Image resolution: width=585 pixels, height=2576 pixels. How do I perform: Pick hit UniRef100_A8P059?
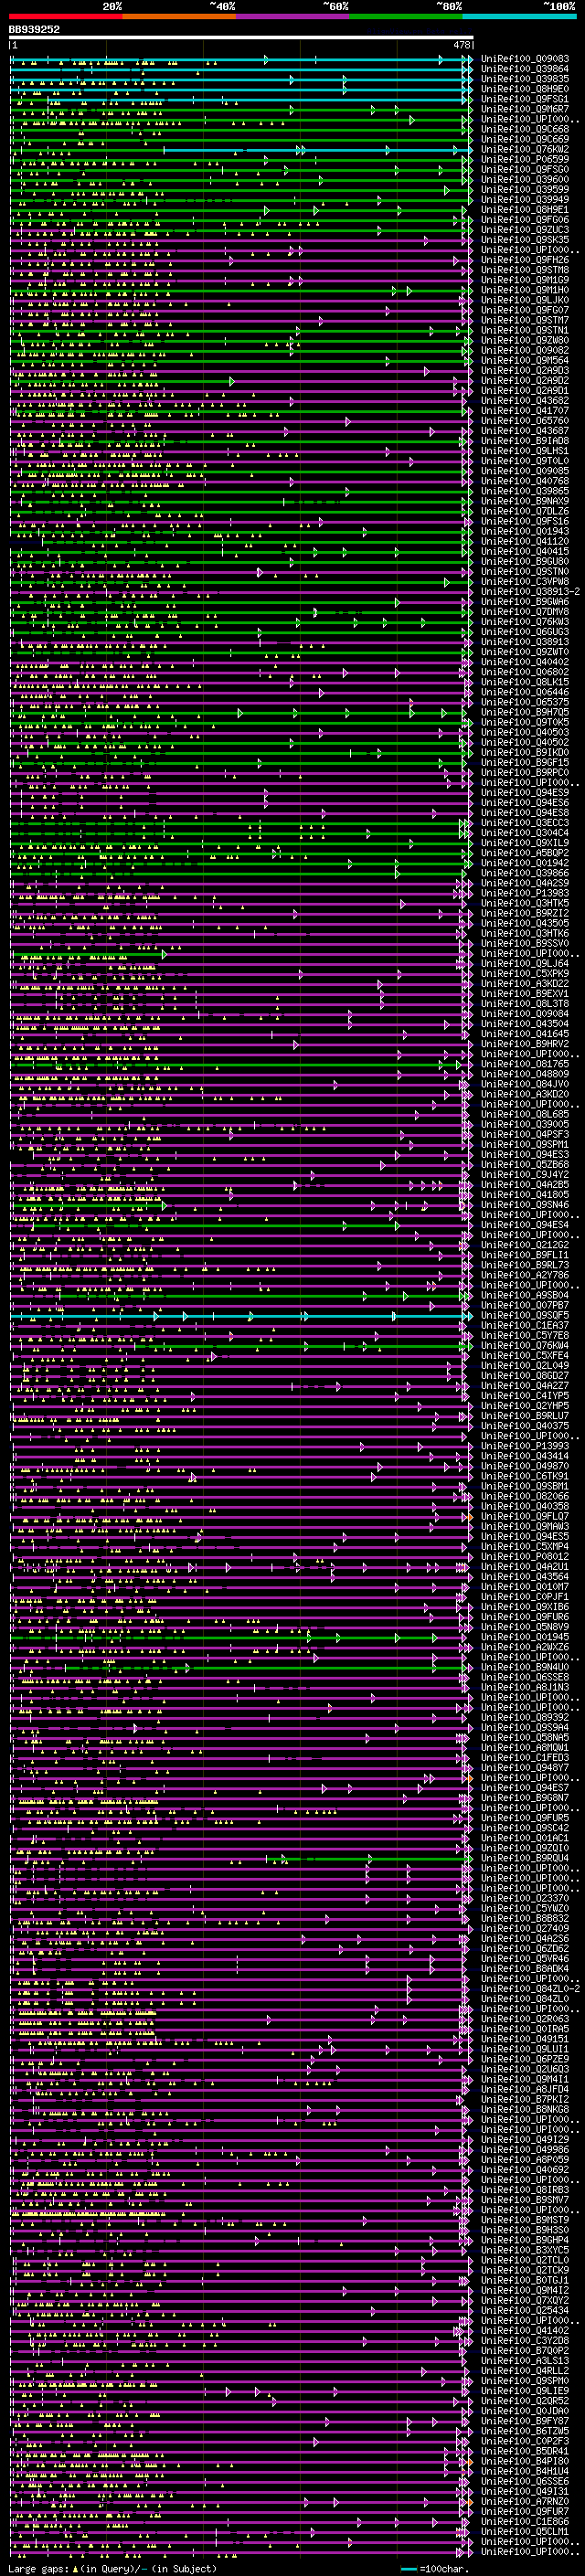click(525, 2159)
